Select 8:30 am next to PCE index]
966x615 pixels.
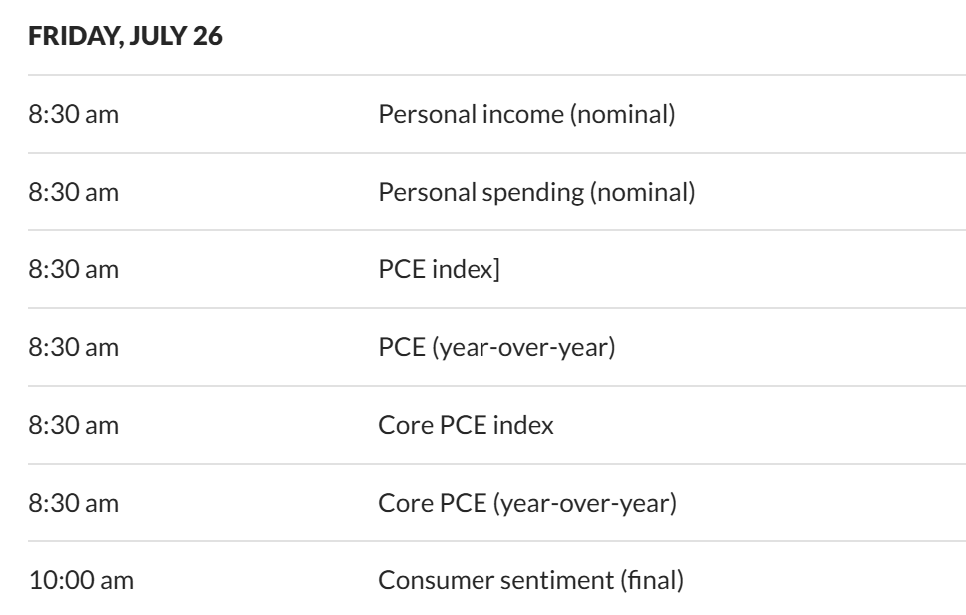(74, 270)
